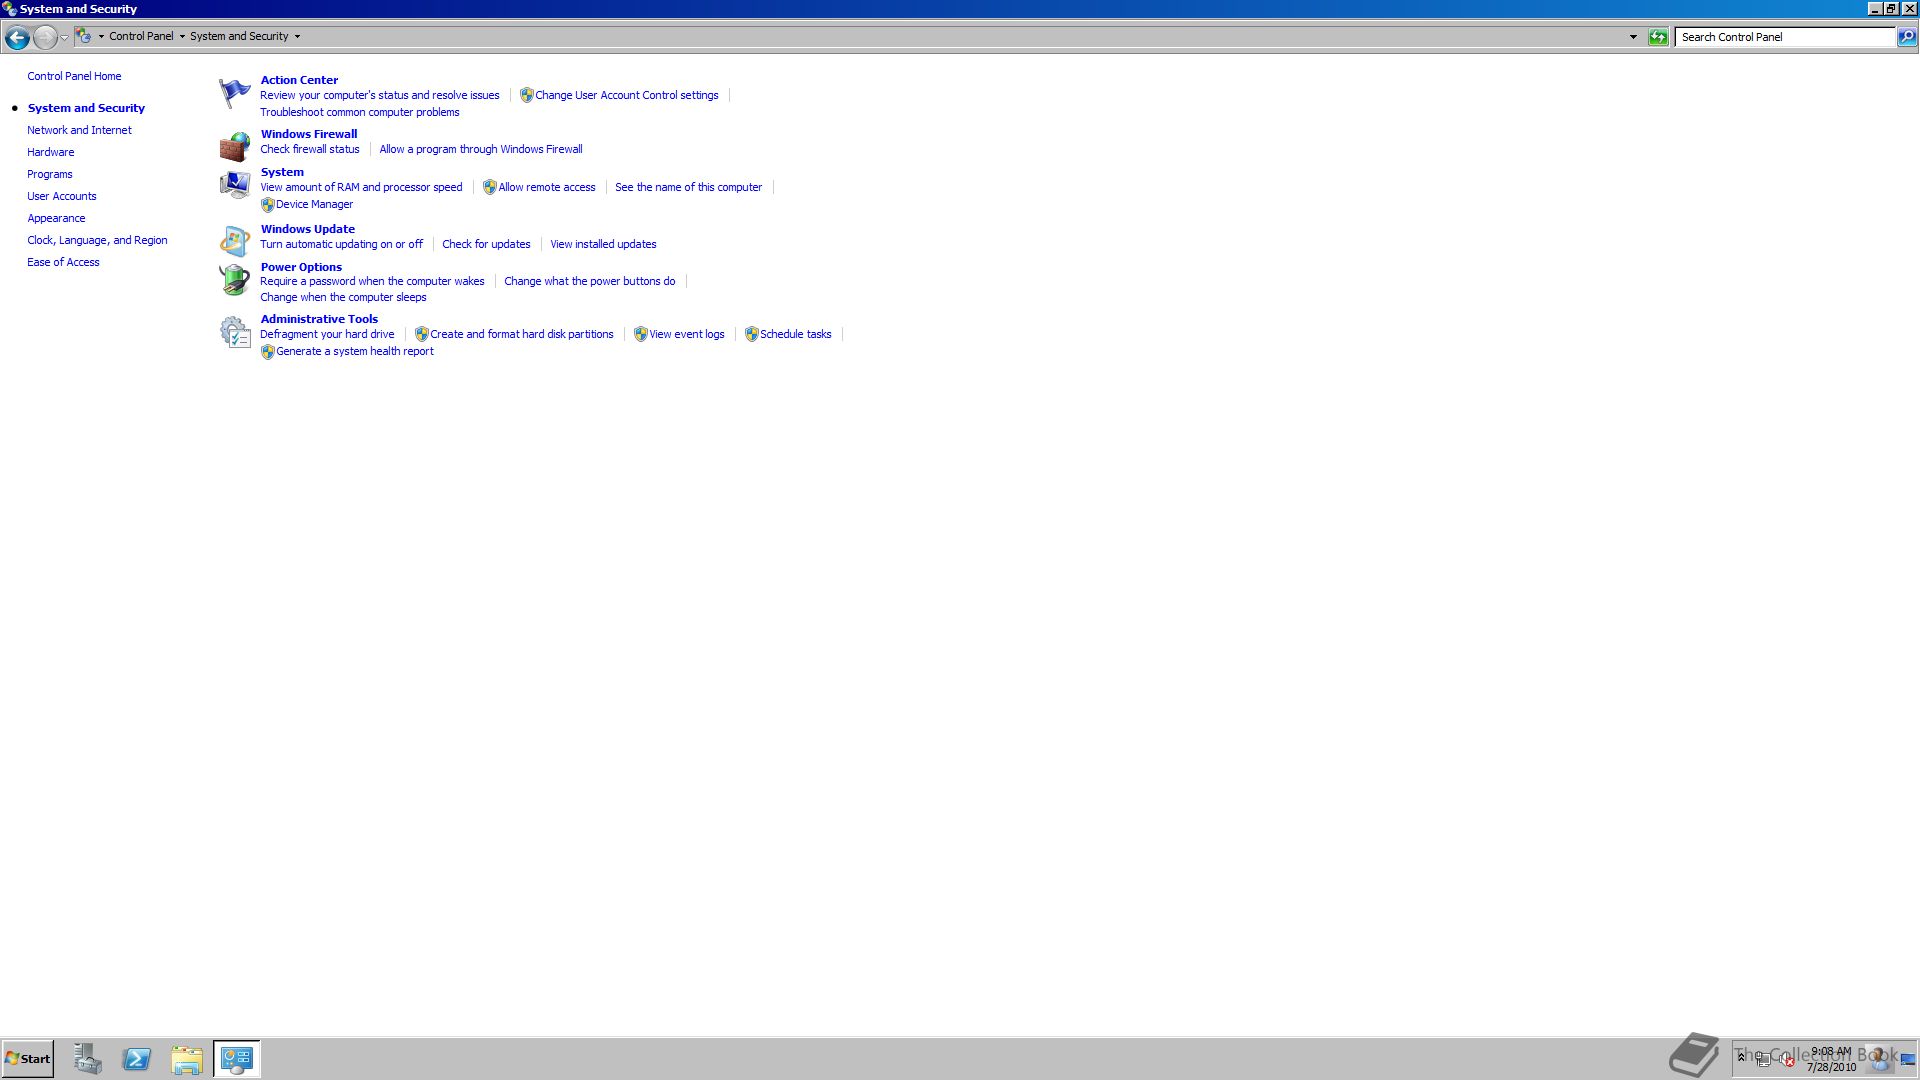
Task: Open Network and Internet category
Action: tap(79, 130)
